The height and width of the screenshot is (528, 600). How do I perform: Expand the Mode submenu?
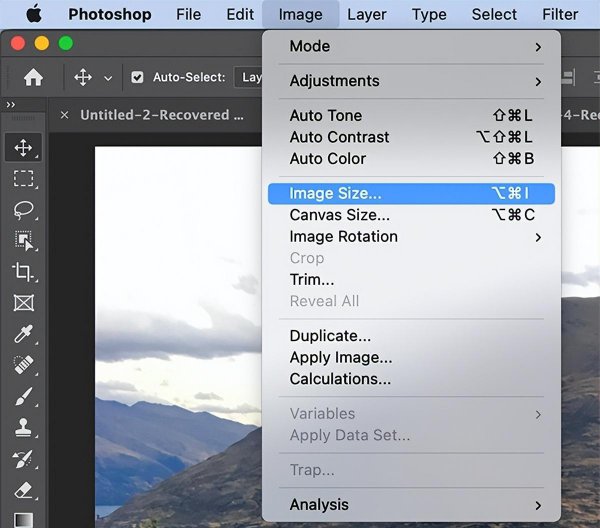coord(411,47)
